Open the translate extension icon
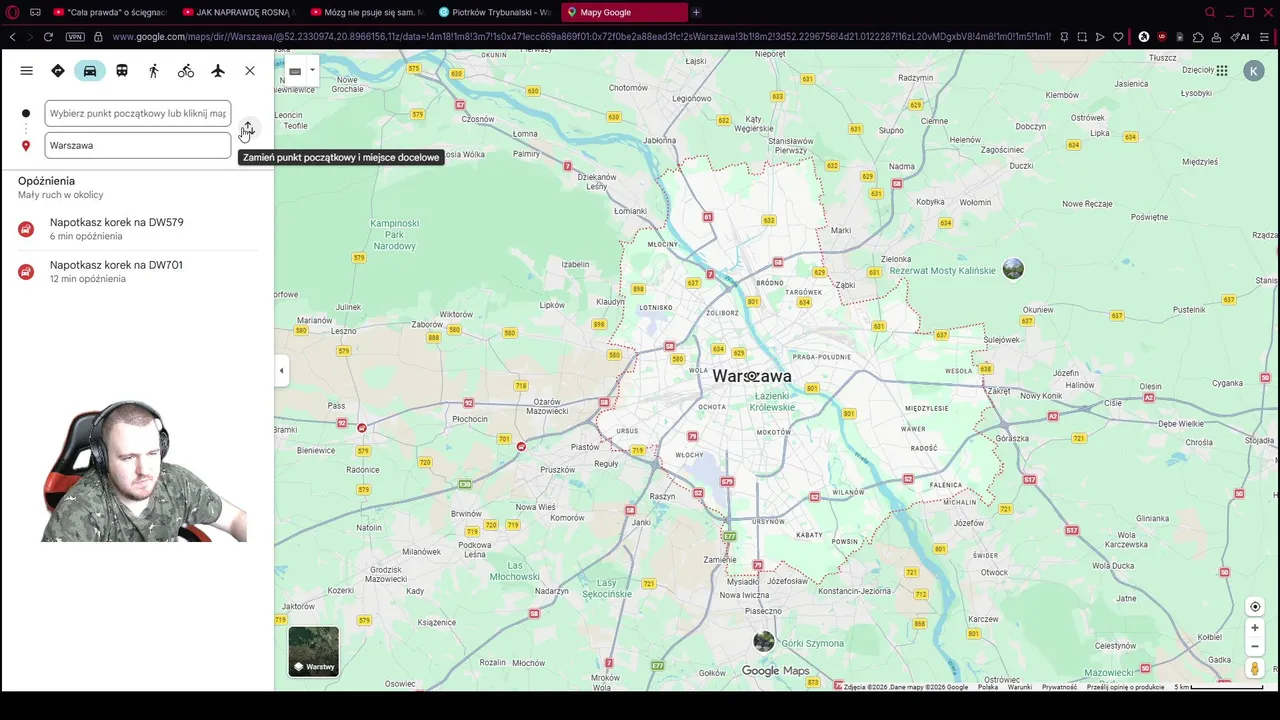The width and height of the screenshot is (1280, 720). 1144,37
